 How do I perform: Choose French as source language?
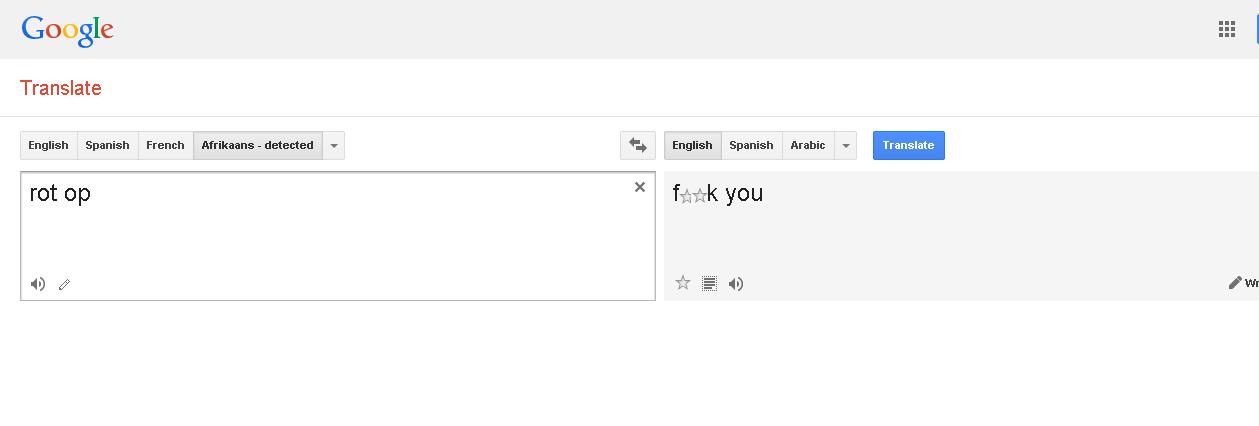point(165,145)
